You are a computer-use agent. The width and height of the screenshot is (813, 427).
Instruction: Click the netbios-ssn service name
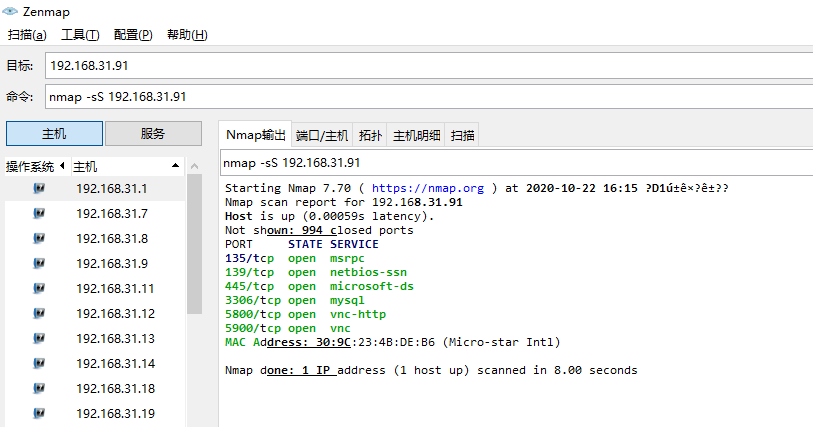(368, 272)
